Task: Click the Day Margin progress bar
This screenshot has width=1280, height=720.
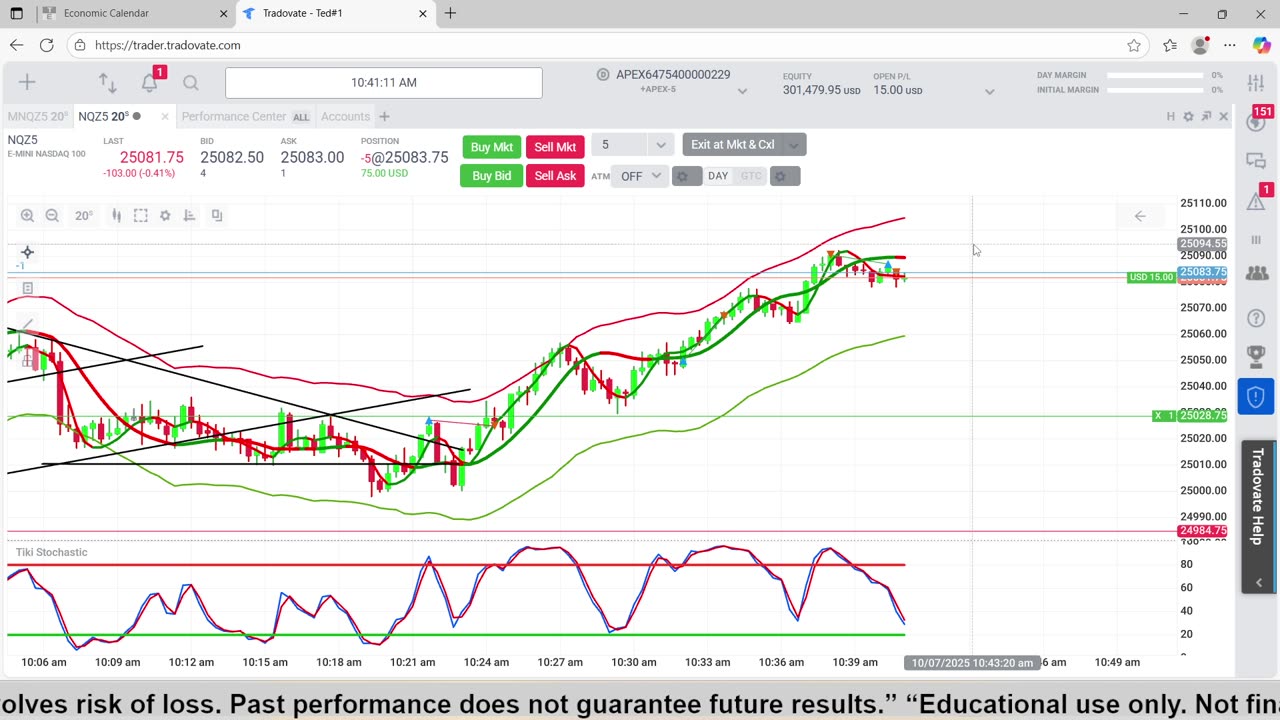Action: point(1156,75)
